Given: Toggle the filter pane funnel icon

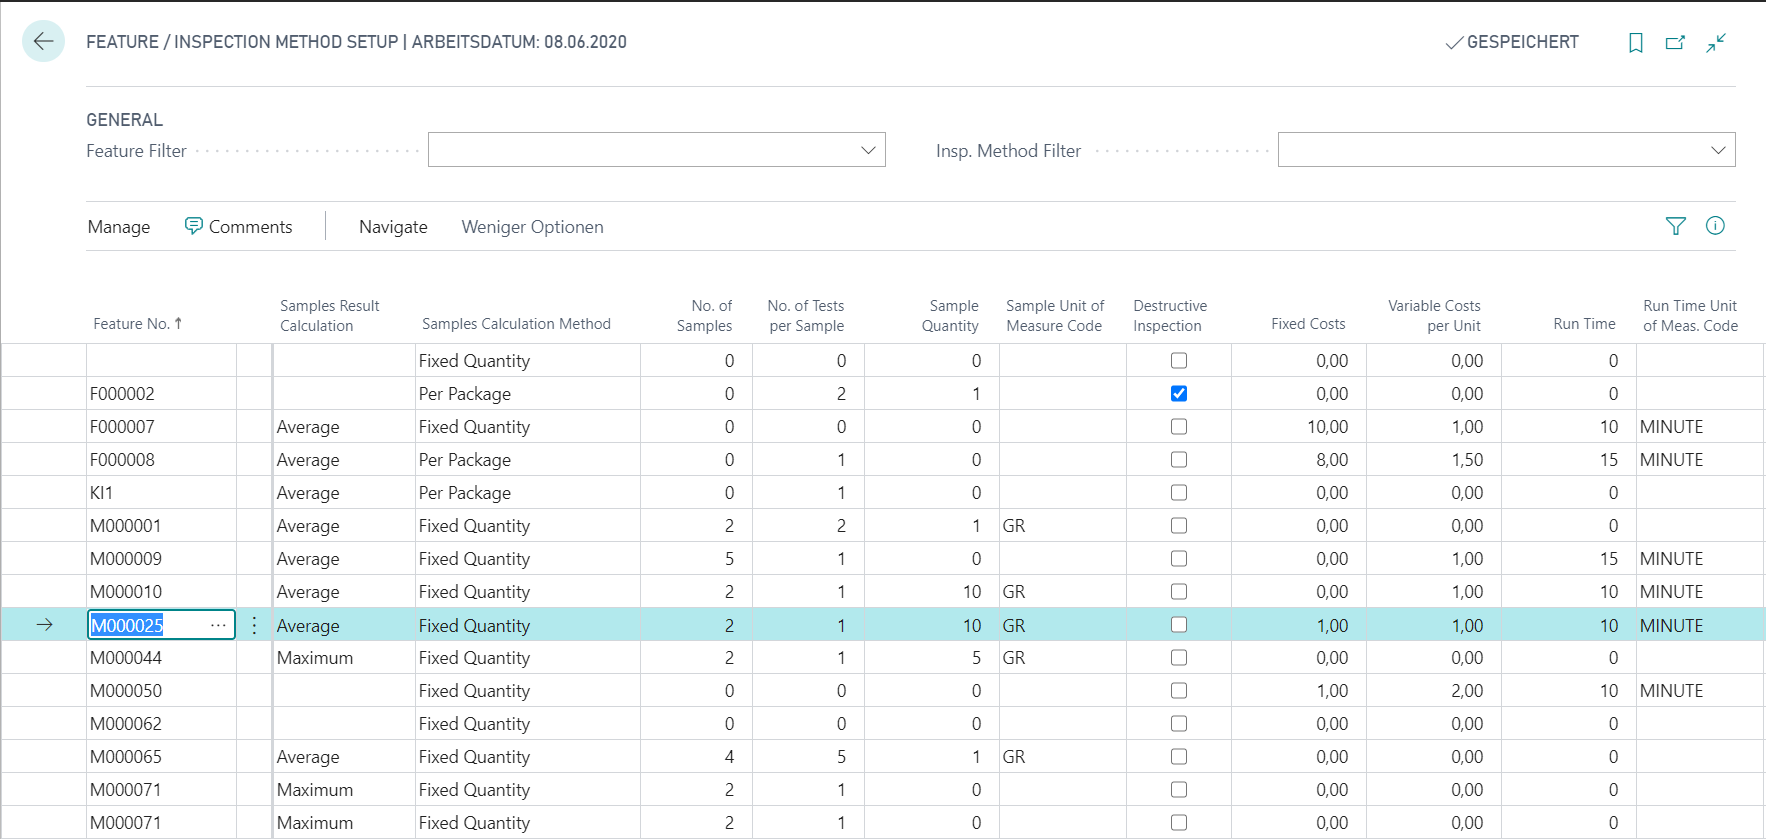Looking at the screenshot, I should 1676,226.
